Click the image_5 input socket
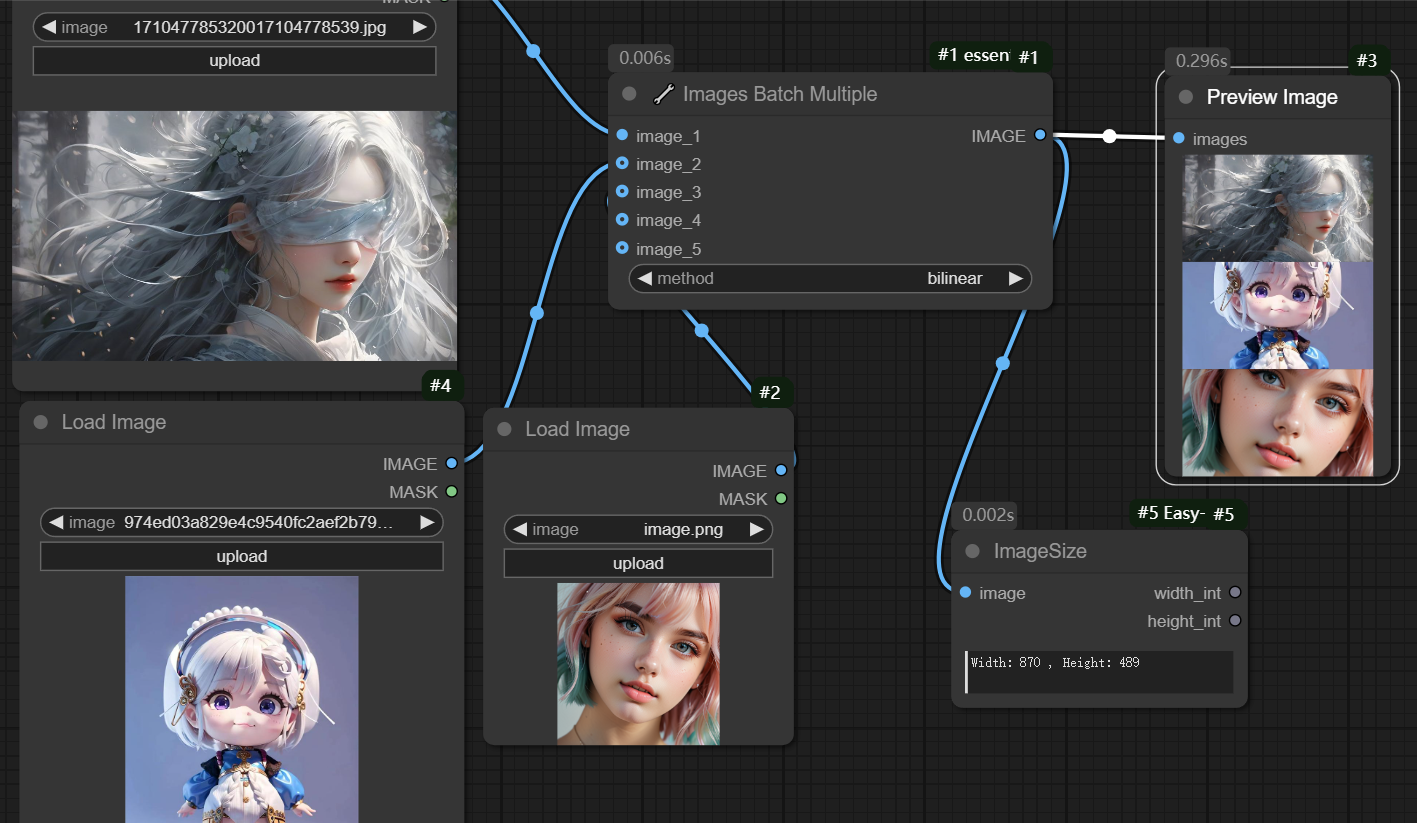The image size is (1417, 823). 623,248
